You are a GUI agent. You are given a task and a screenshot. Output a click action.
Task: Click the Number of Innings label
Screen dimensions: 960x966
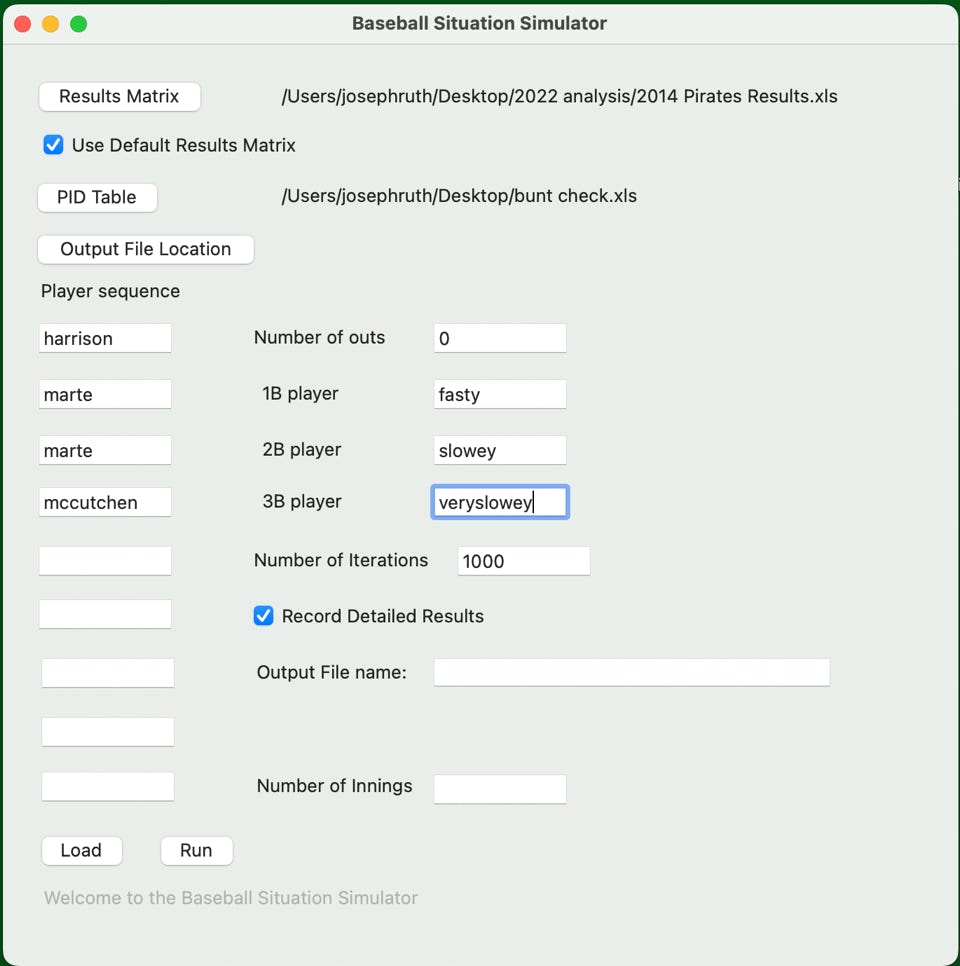coord(335,786)
